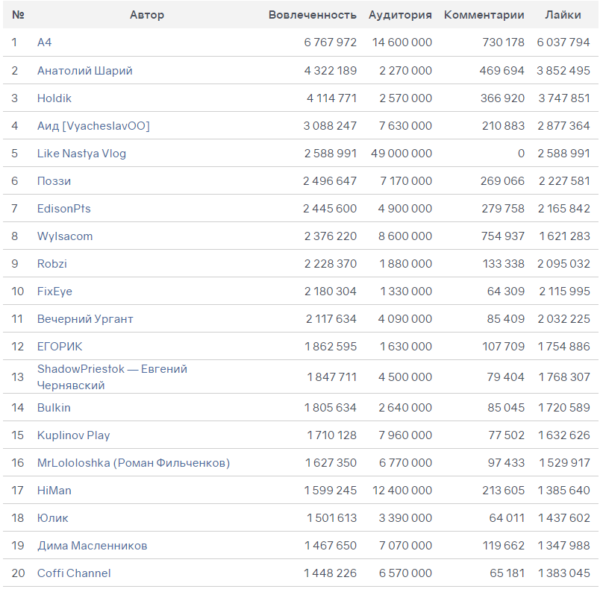Screen dimensions: 600x589
Task: Open the Coffi Channel link
Action: click(x=74, y=573)
